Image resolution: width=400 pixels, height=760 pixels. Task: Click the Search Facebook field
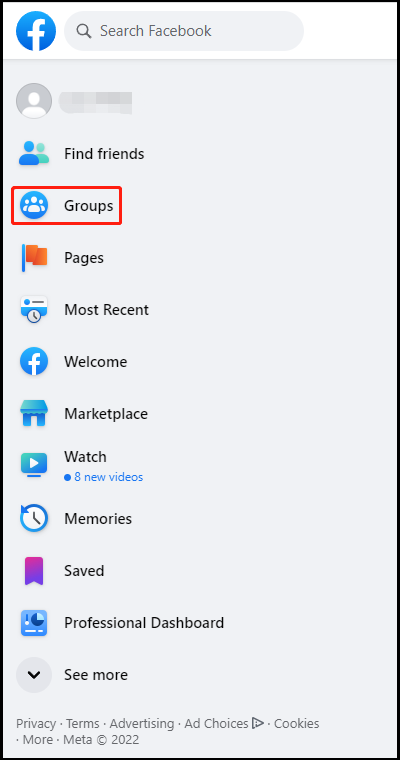(x=184, y=31)
